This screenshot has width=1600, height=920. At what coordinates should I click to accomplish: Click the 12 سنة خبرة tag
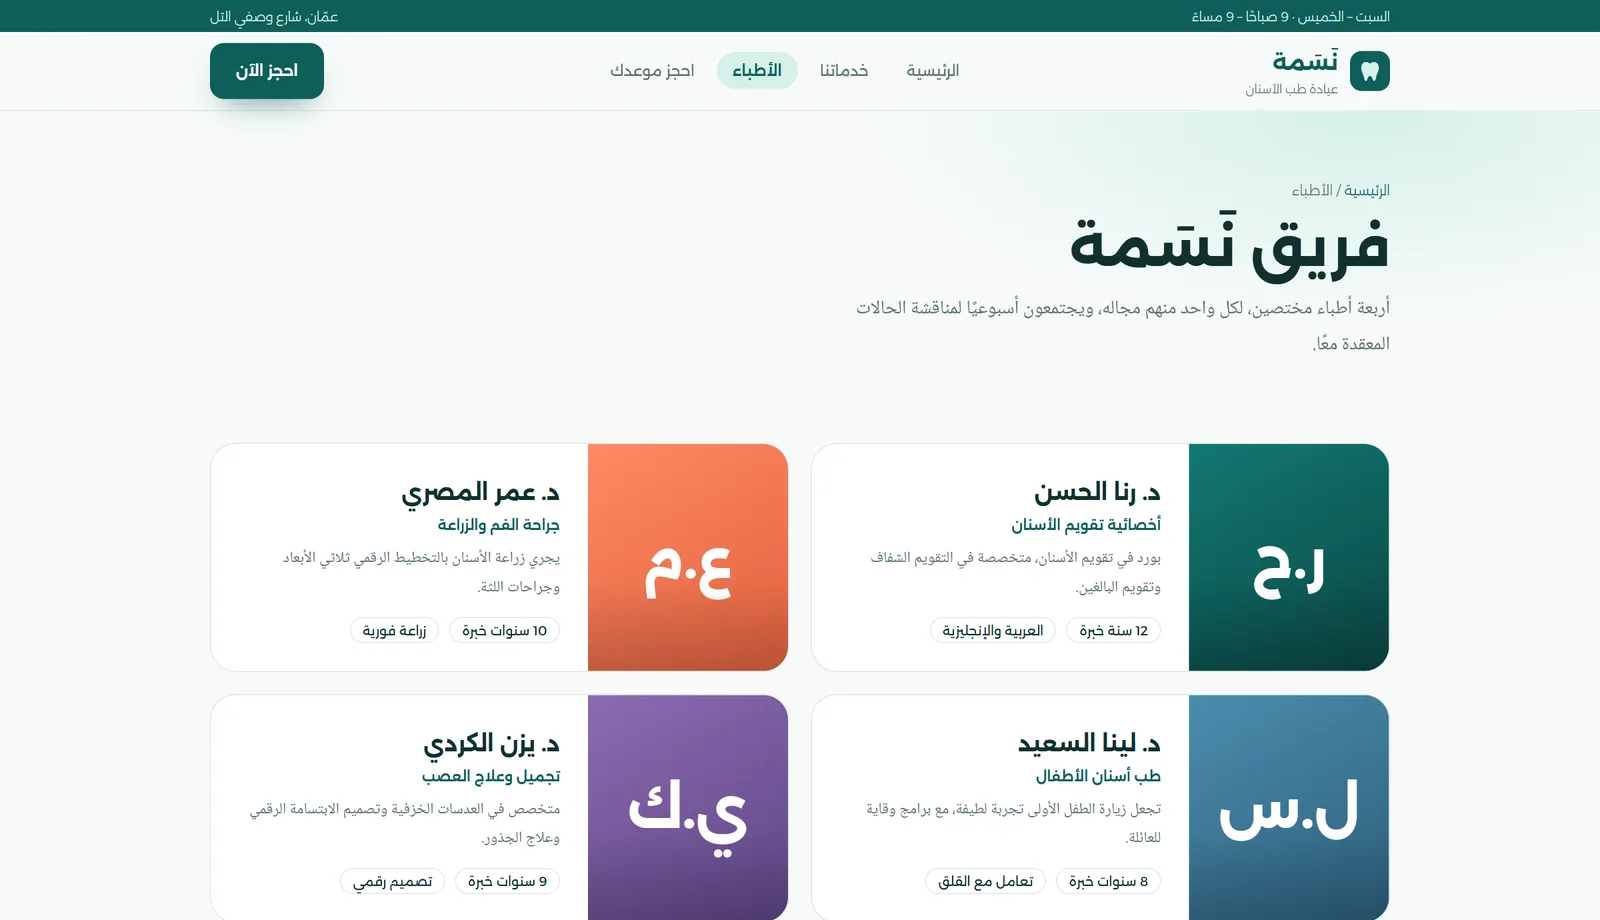click(x=1114, y=630)
